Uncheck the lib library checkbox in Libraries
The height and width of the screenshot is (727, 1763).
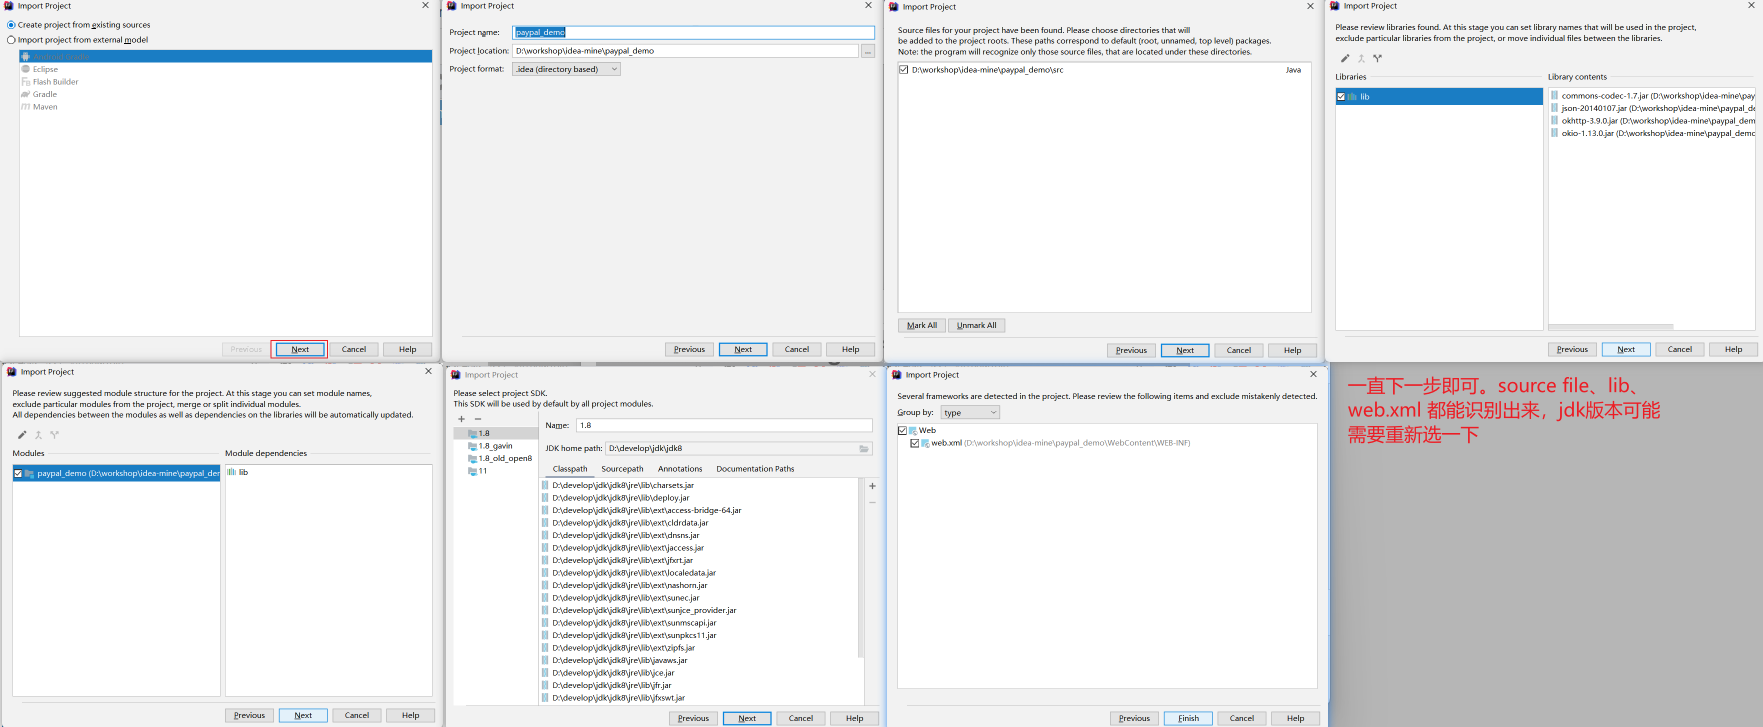[1342, 97]
